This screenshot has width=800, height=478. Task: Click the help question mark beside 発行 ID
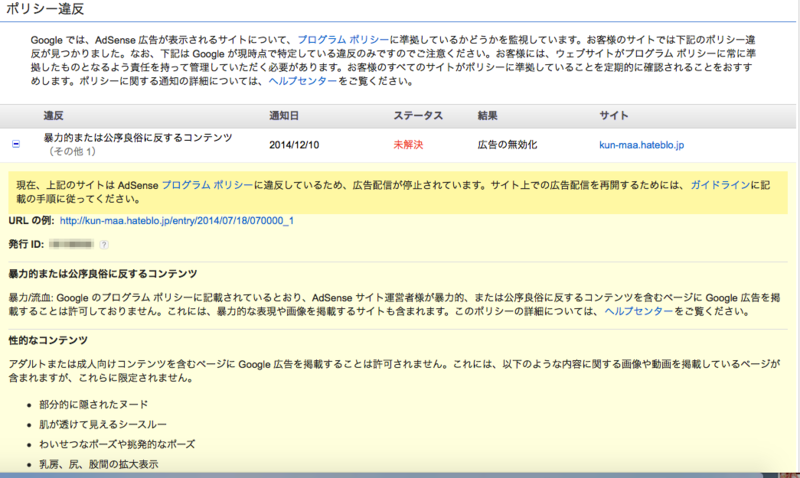pyautogui.click(x=104, y=244)
